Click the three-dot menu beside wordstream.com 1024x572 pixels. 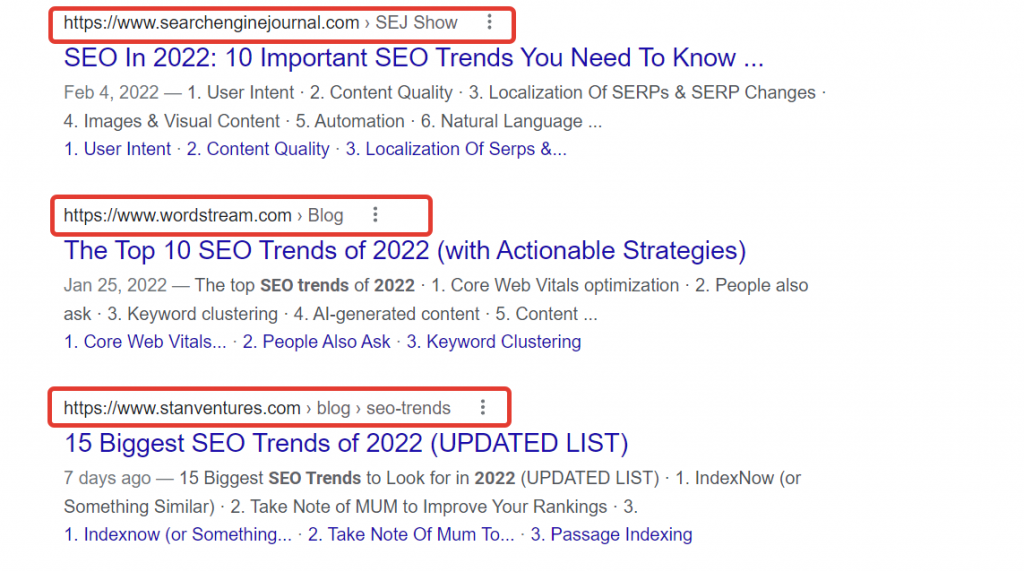375,215
